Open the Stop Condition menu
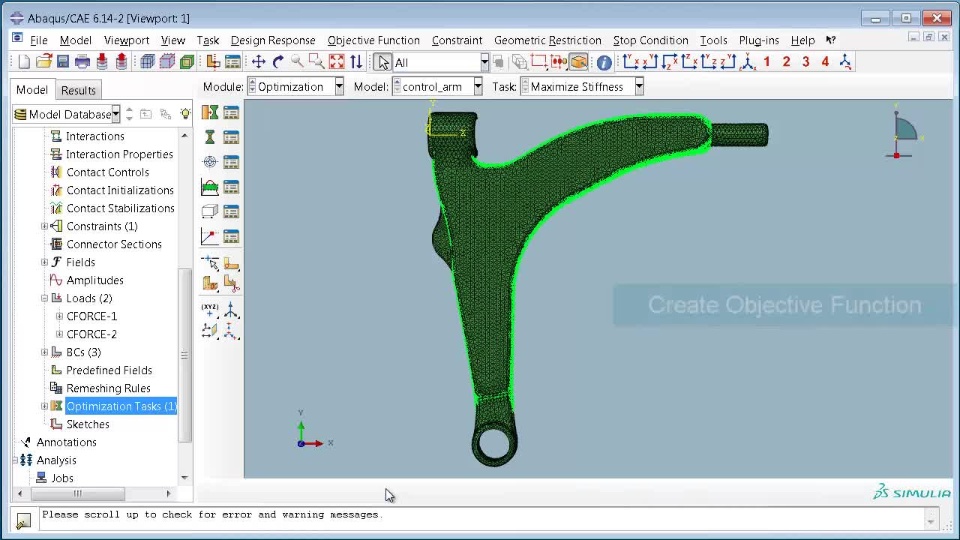This screenshot has height=540, width=960. point(650,40)
